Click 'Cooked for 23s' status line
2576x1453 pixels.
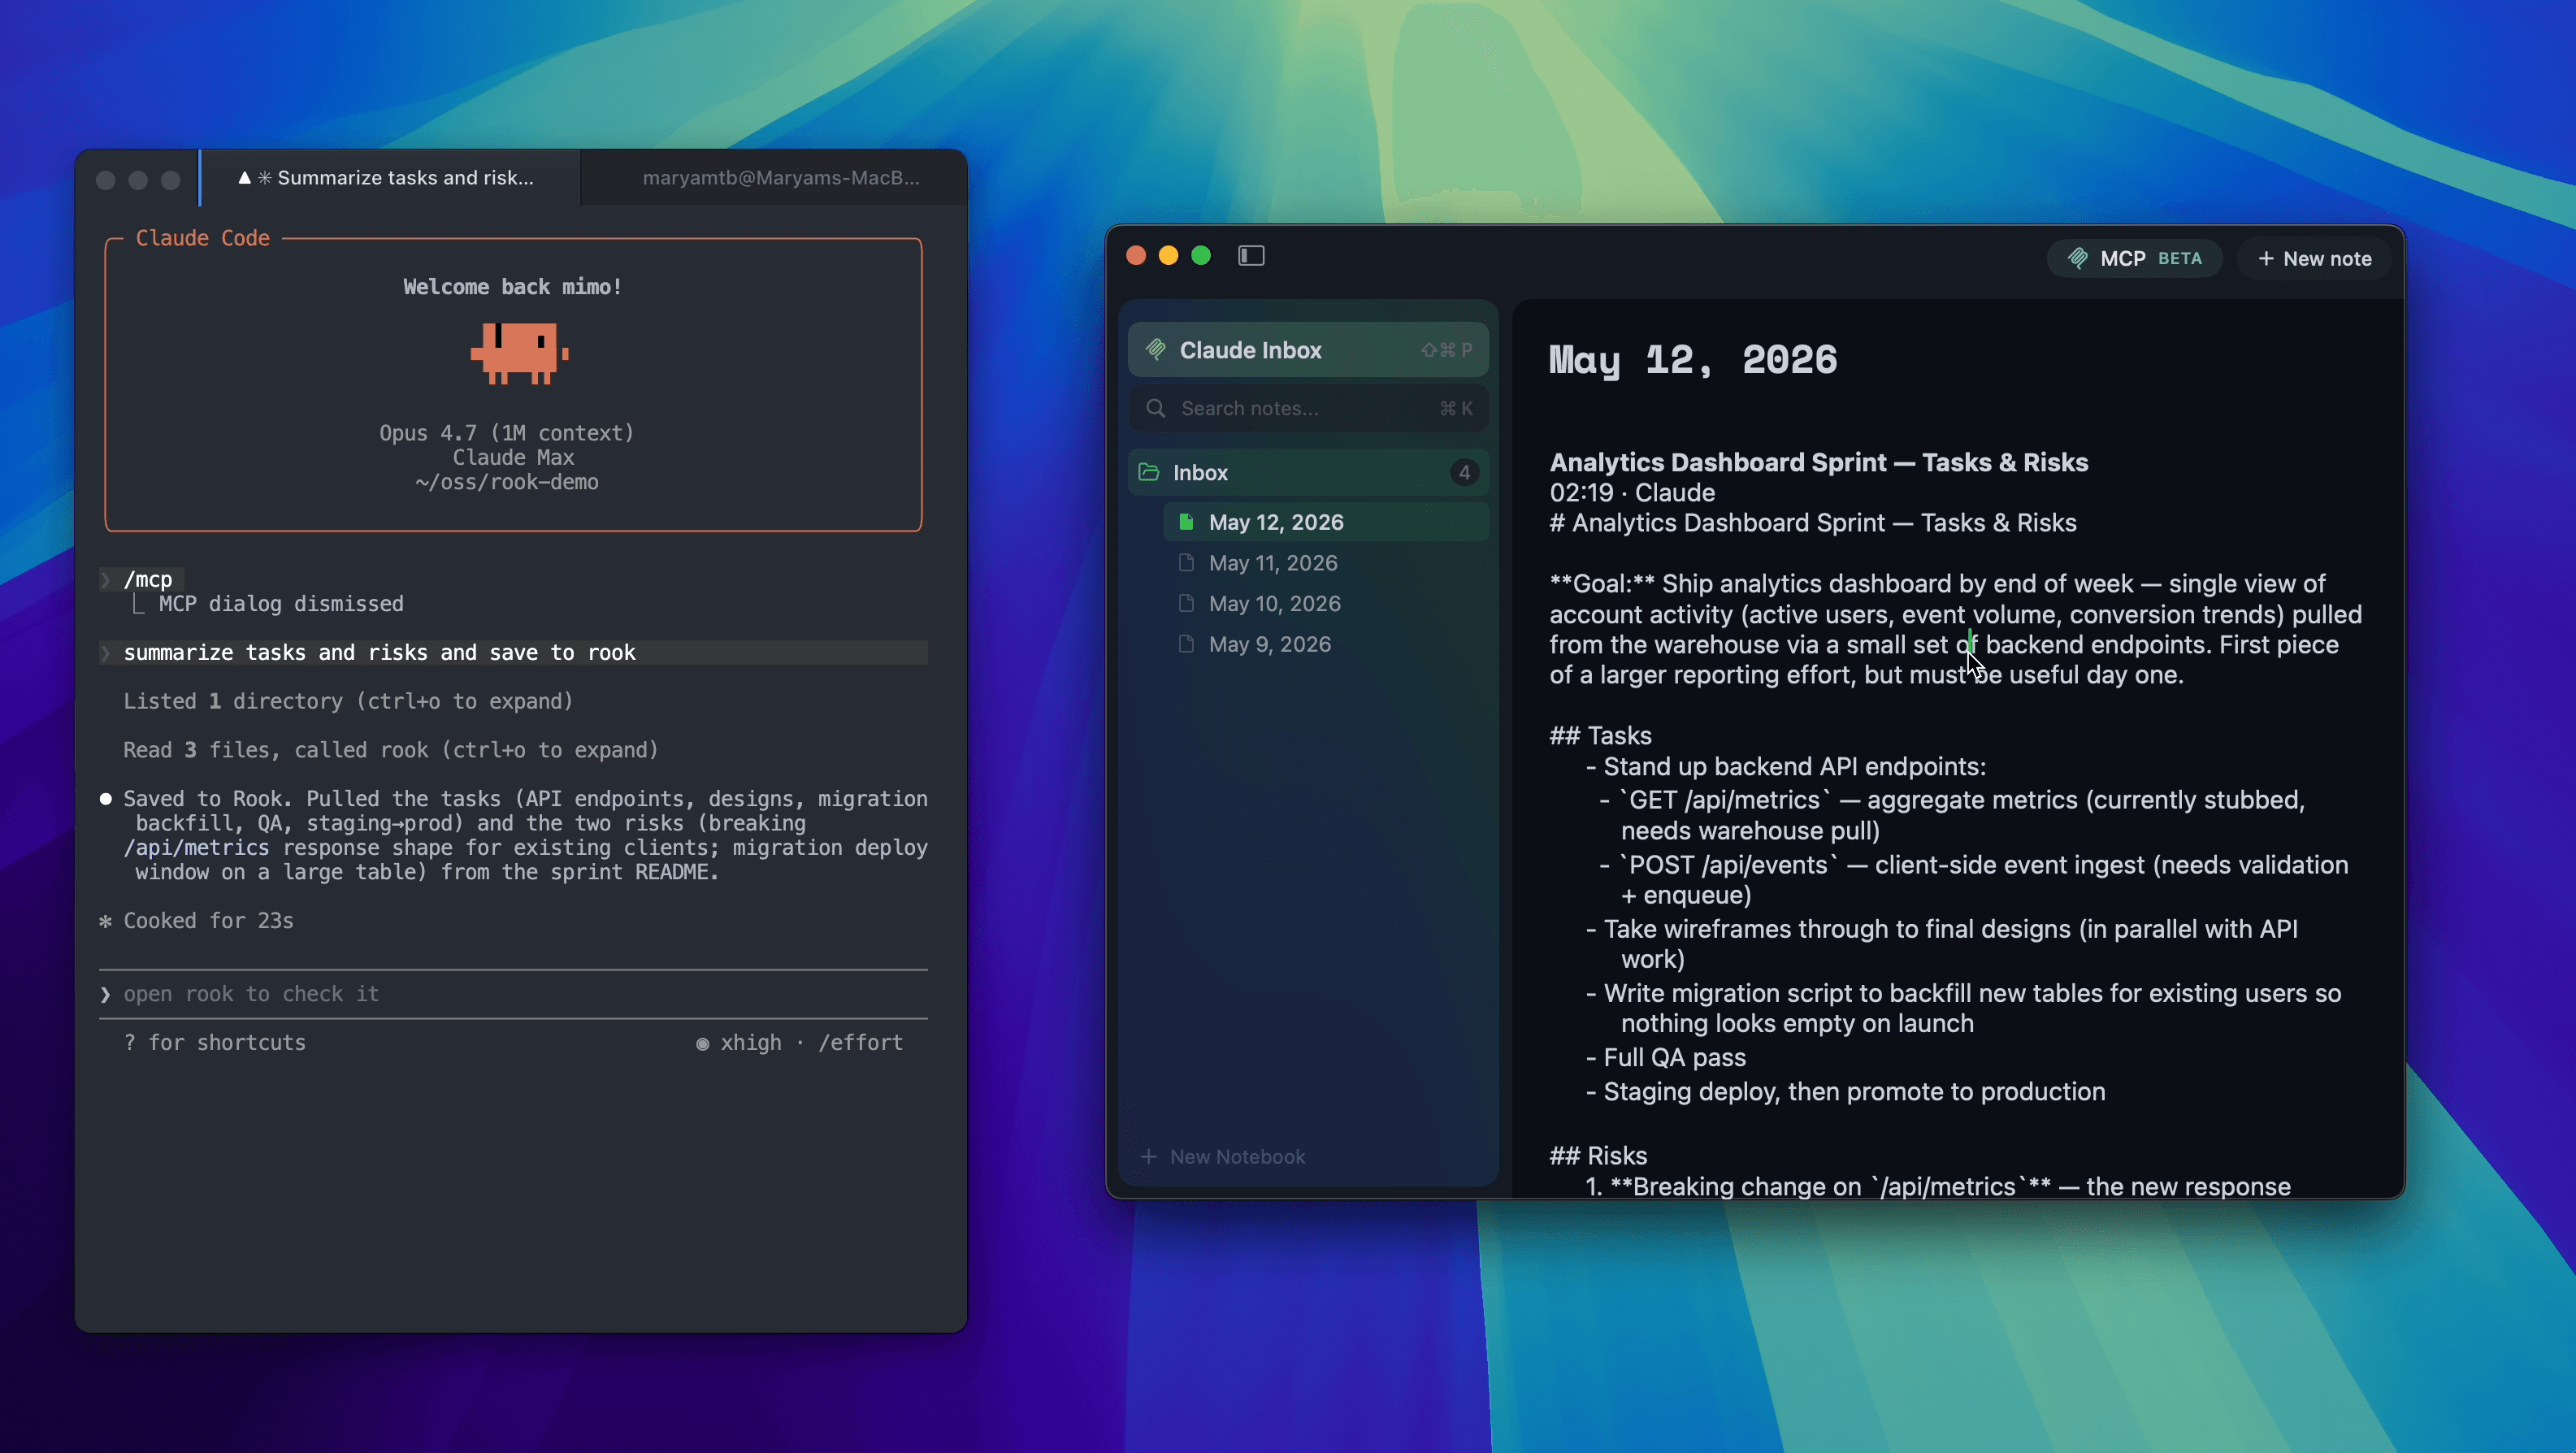[208, 921]
